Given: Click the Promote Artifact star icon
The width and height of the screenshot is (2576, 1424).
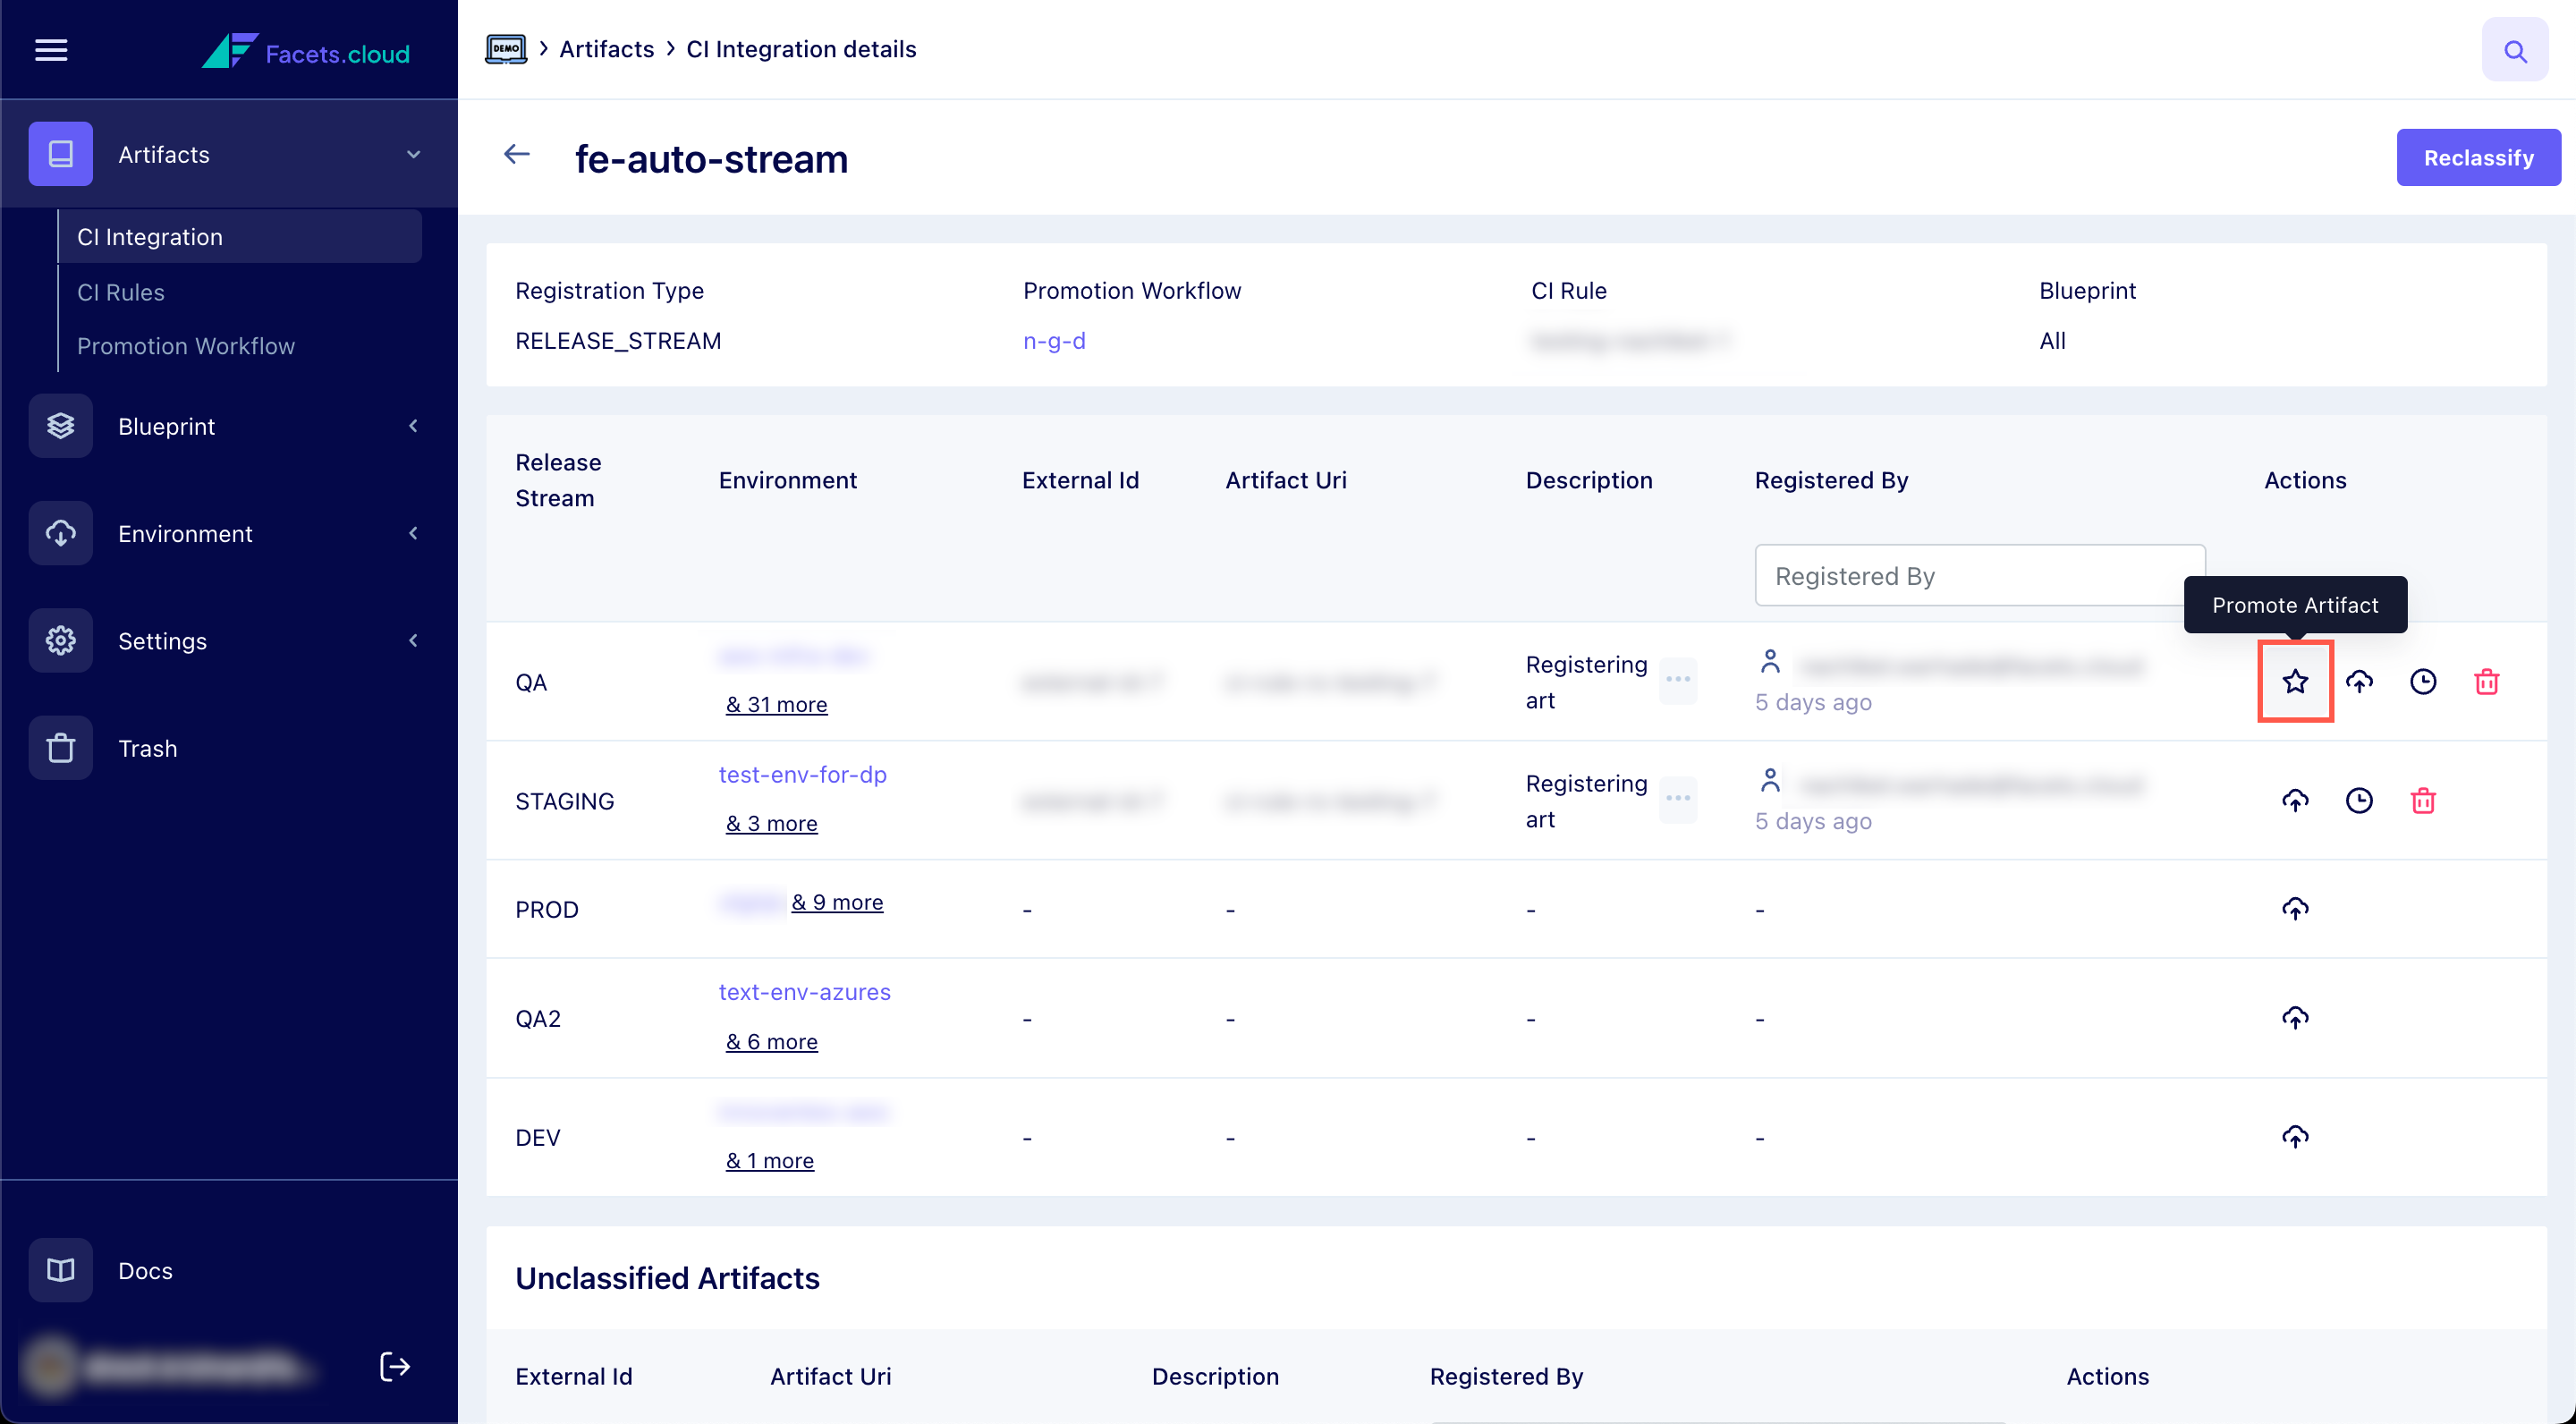Looking at the screenshot, I should (x=2295, y=682).
